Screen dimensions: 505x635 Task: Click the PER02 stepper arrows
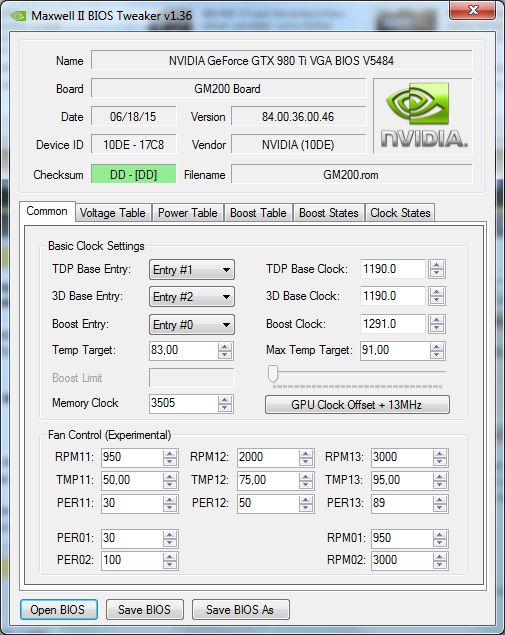pos(170,561)
